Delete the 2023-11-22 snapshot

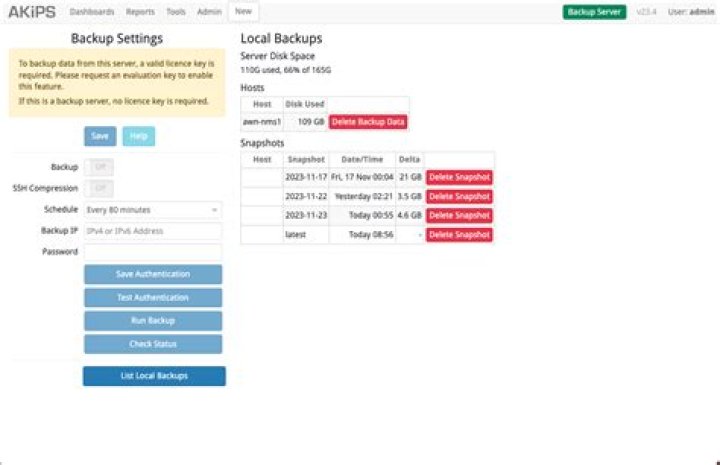click(459, 197)
